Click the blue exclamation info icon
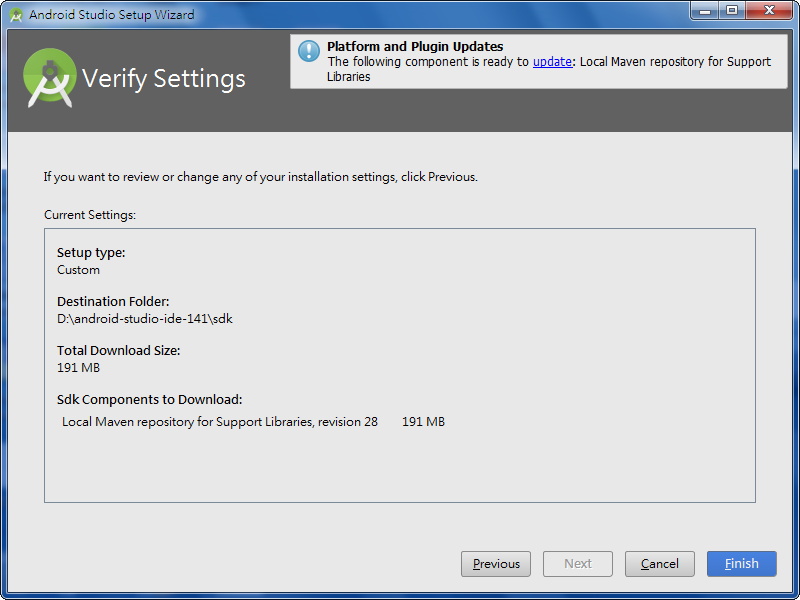 (309, 51)
